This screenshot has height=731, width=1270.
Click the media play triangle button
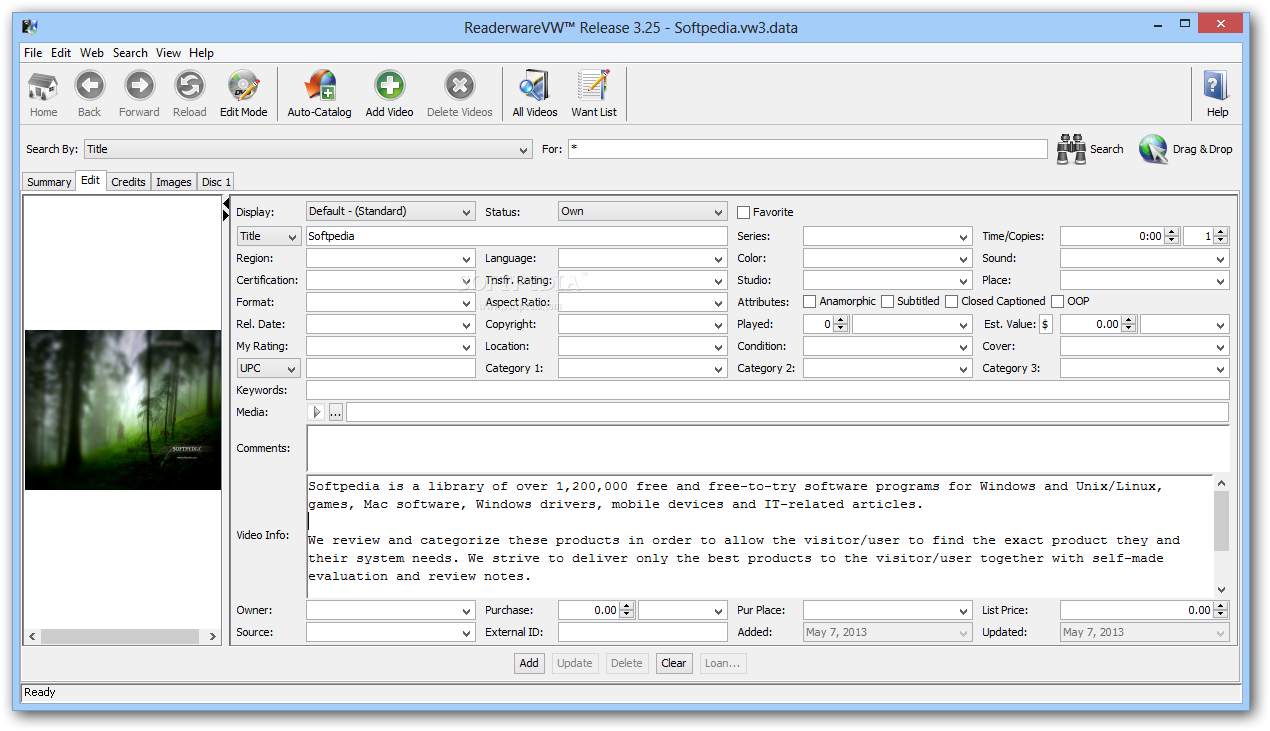coord(318,412)
